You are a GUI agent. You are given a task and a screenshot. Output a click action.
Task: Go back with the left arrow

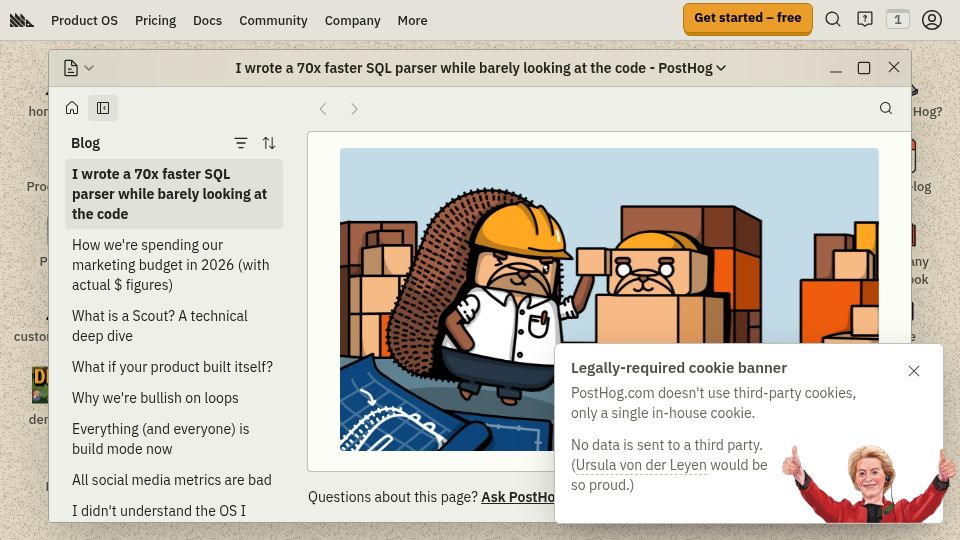pyautogui.click(x=323, y=109)
